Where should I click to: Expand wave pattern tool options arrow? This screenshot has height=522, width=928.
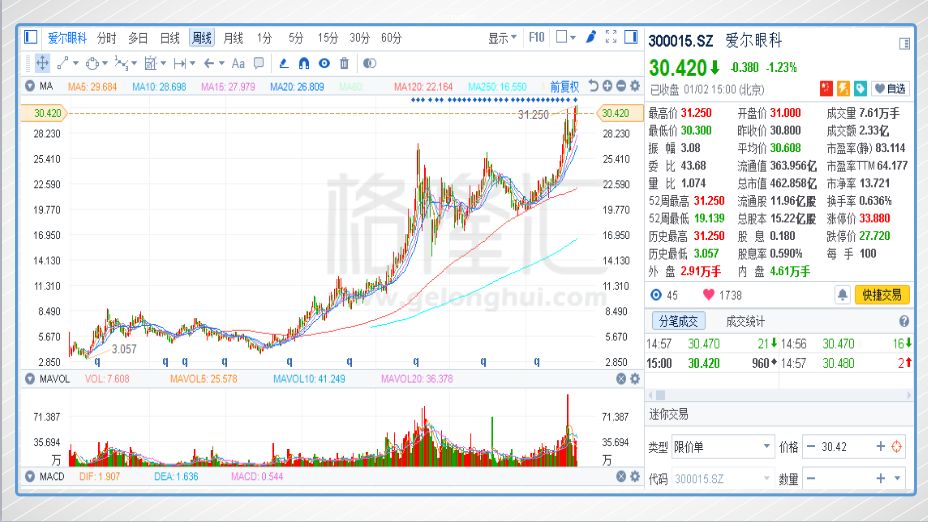[x=134, y=63]
